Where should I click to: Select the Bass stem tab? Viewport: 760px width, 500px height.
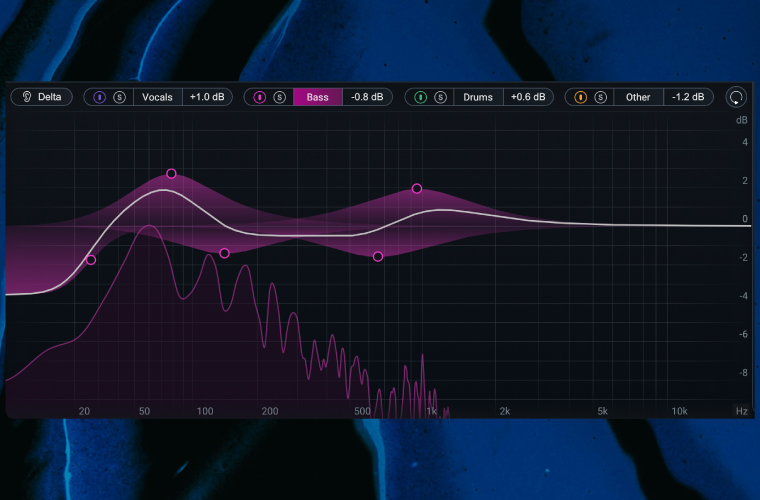[318, 97]
